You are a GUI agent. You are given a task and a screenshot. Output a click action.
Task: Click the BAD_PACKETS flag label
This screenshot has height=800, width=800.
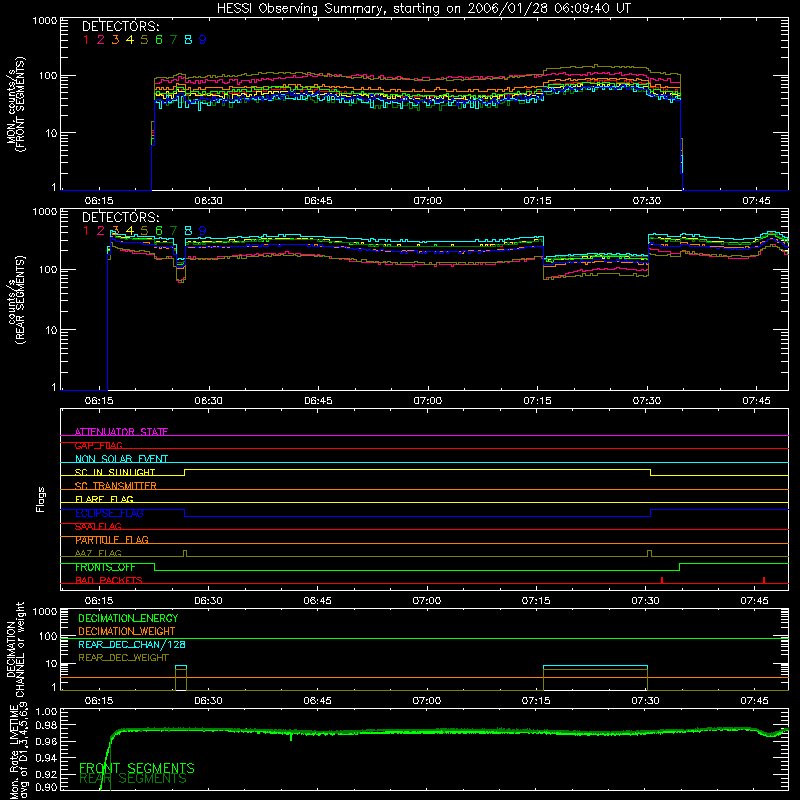point(109,580)
